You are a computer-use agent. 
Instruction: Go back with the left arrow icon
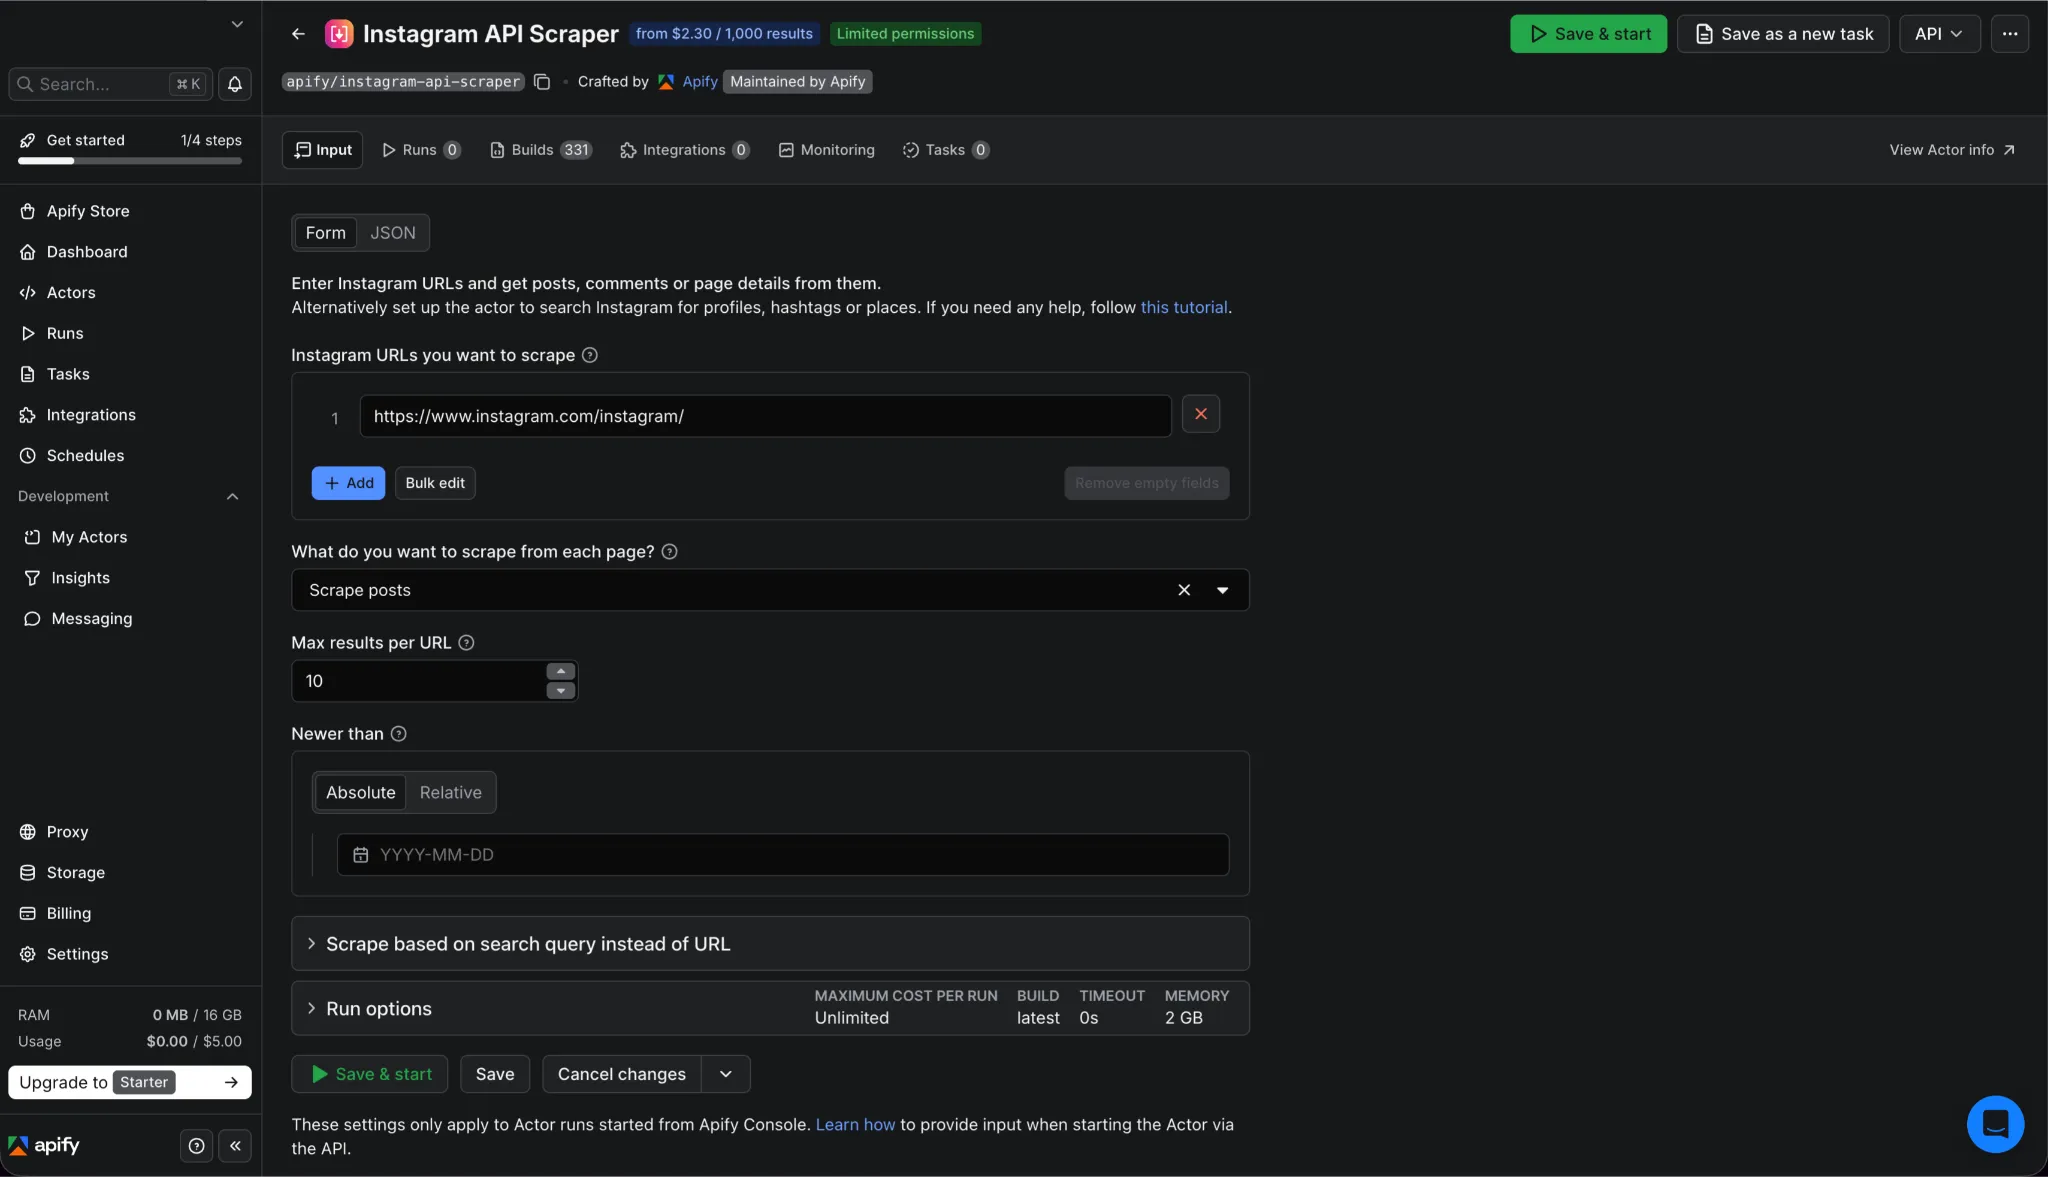pyautogui.click(x=298, y=34)
